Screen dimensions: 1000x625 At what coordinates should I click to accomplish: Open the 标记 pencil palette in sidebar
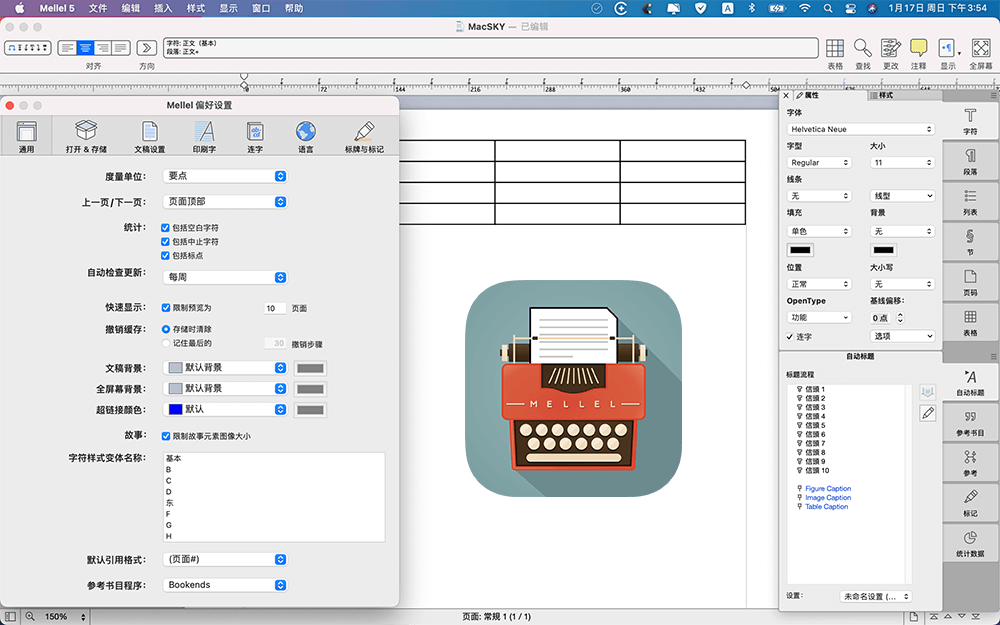[x=970, y=503]
